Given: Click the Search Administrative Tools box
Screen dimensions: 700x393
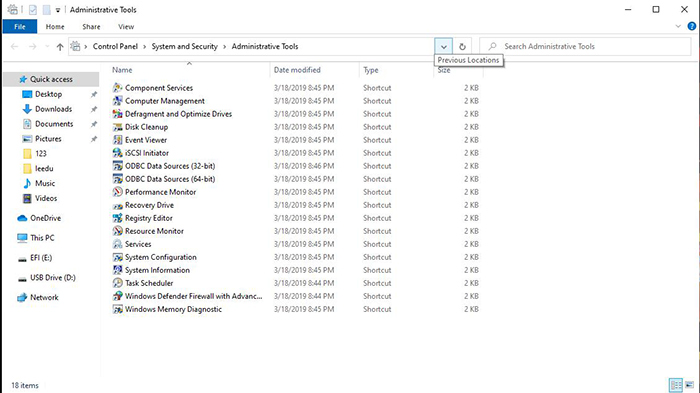Looking at the screenshot, I should click(585, 46).
